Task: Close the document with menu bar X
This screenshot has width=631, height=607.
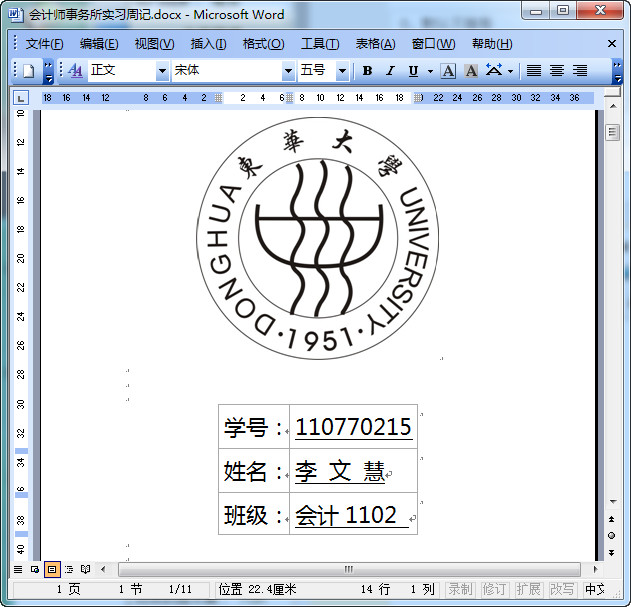Action: pyautogui.click(x=612, y=43)
